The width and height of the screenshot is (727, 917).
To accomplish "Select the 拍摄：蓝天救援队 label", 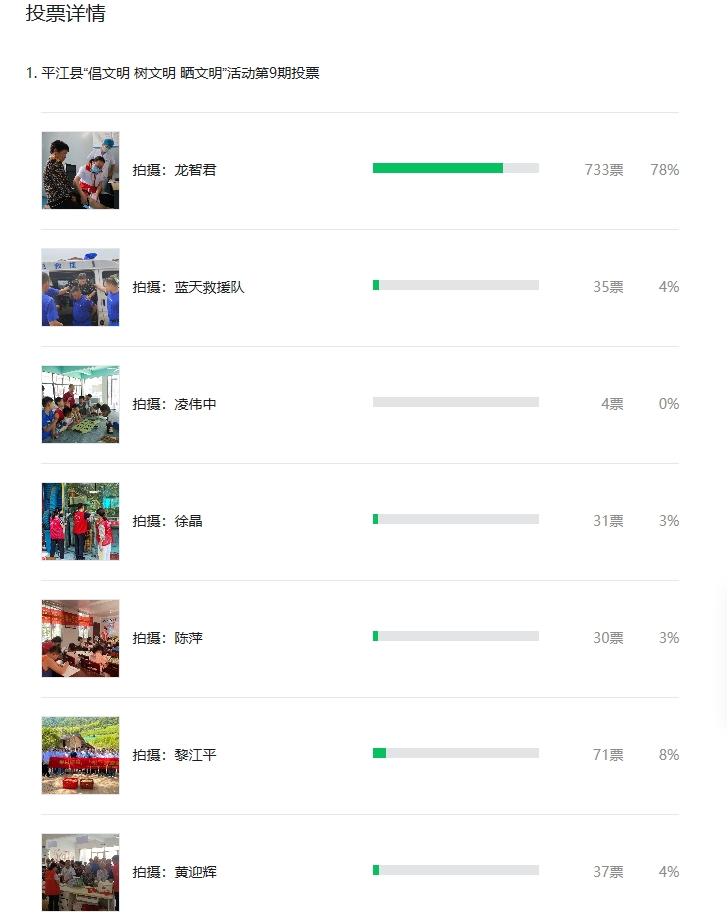I will (x=188, y=287).
